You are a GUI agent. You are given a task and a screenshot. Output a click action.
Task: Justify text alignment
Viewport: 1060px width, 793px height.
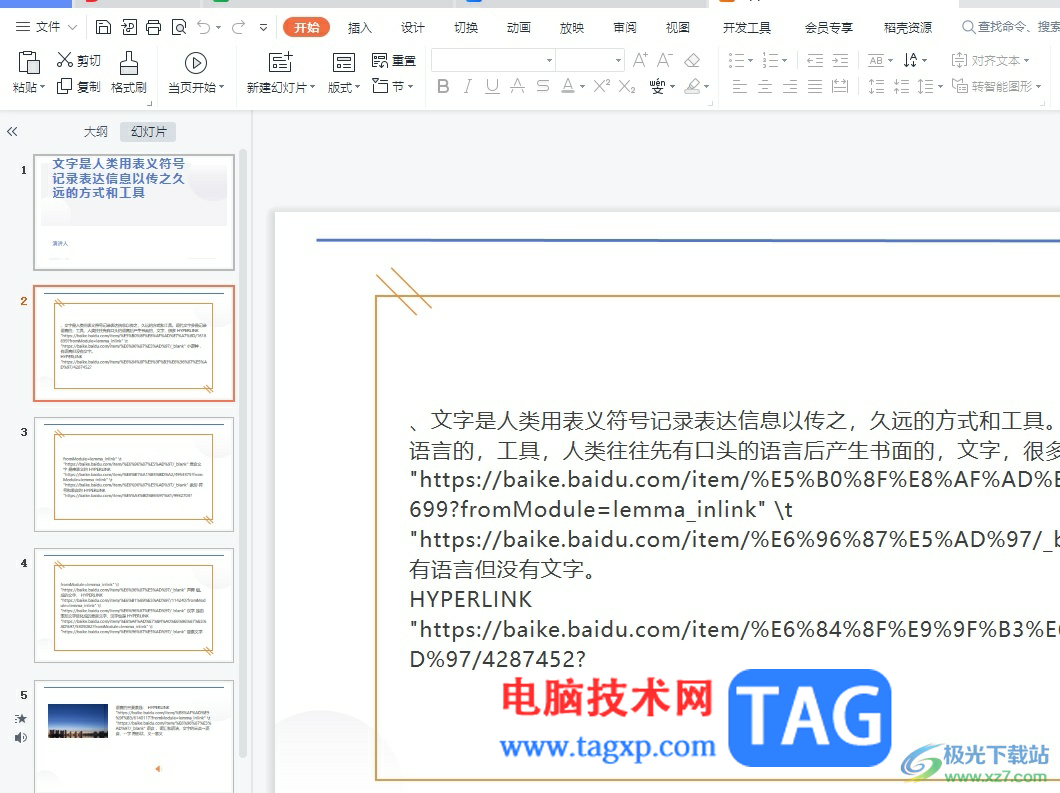click(815, 86)
